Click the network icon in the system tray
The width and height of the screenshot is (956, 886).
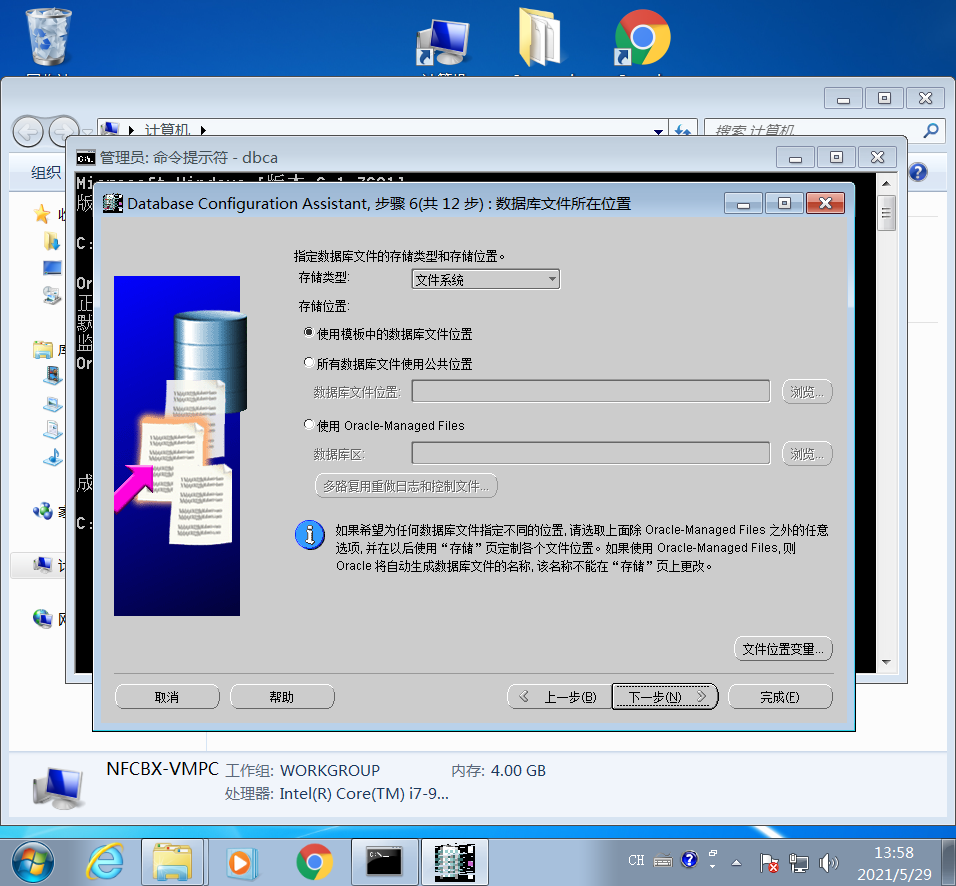798,860
